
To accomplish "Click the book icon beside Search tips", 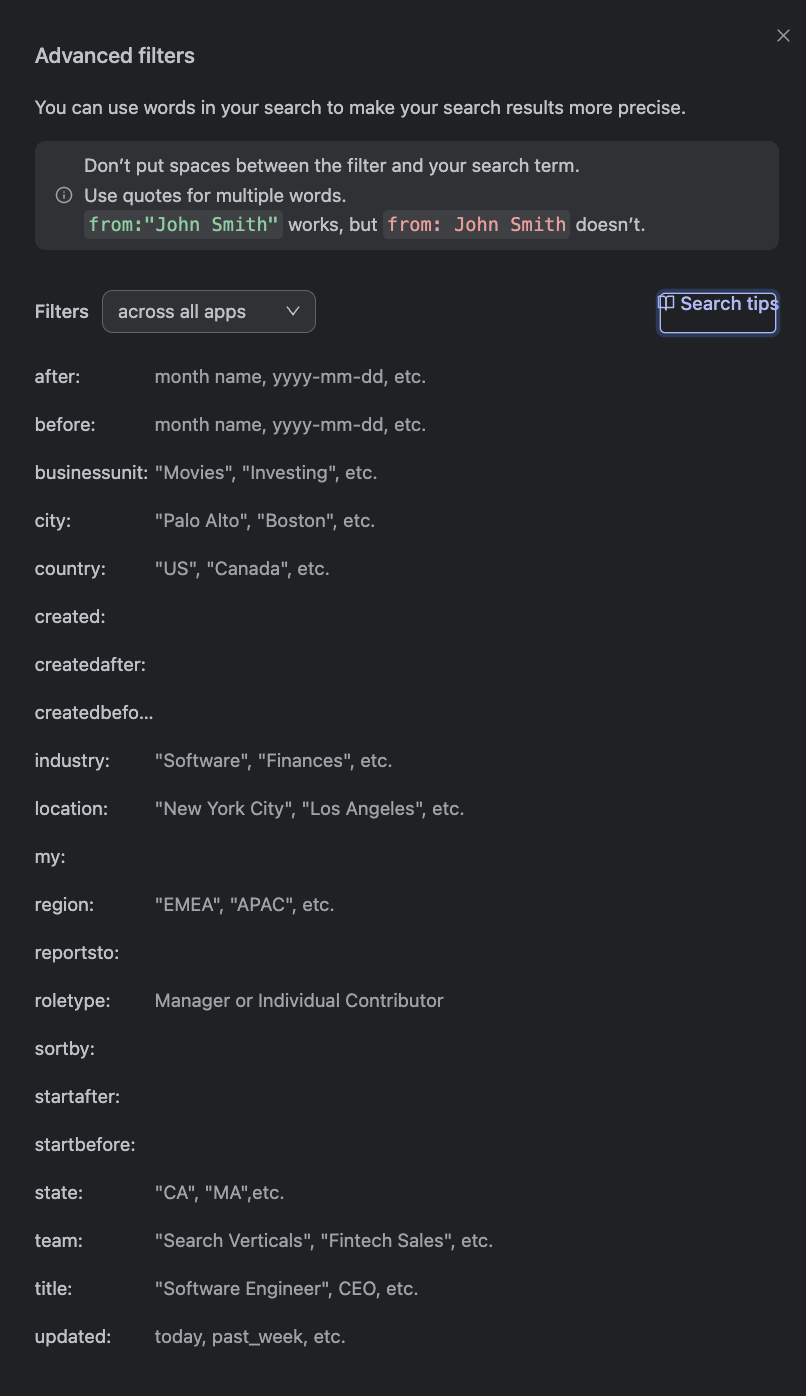I will [667, 303].
